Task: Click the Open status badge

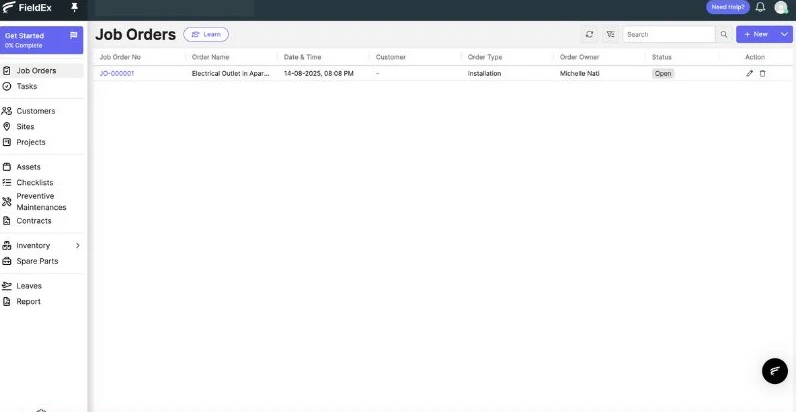Action: point(663,74)
